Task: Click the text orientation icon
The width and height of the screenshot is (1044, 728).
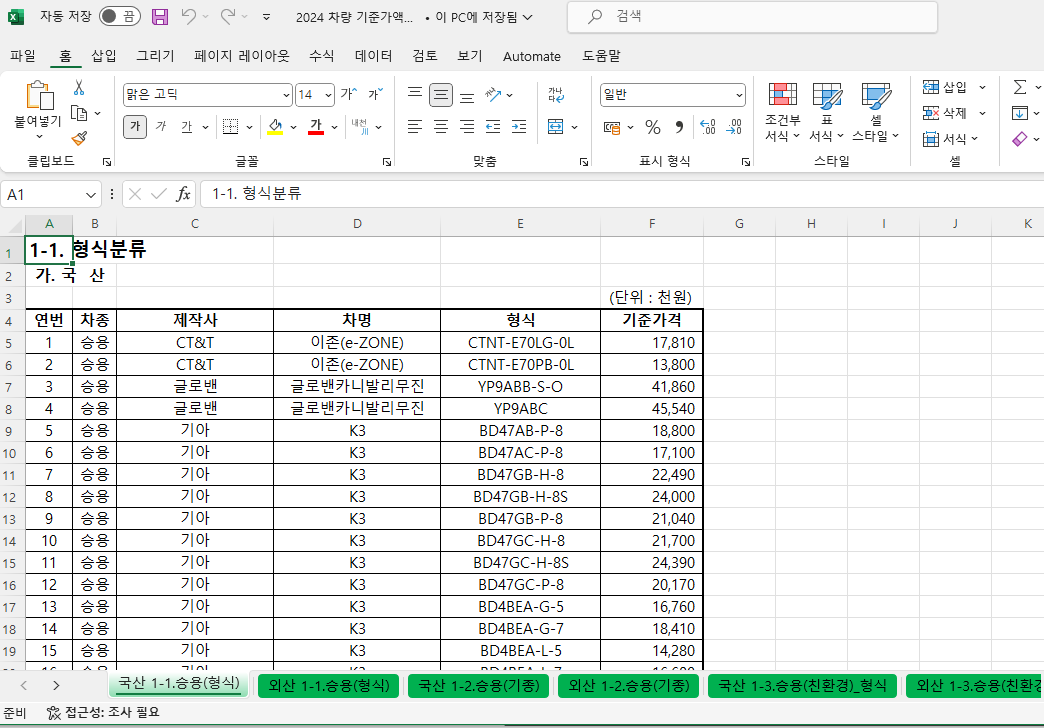Action: [x=493, y=95]
